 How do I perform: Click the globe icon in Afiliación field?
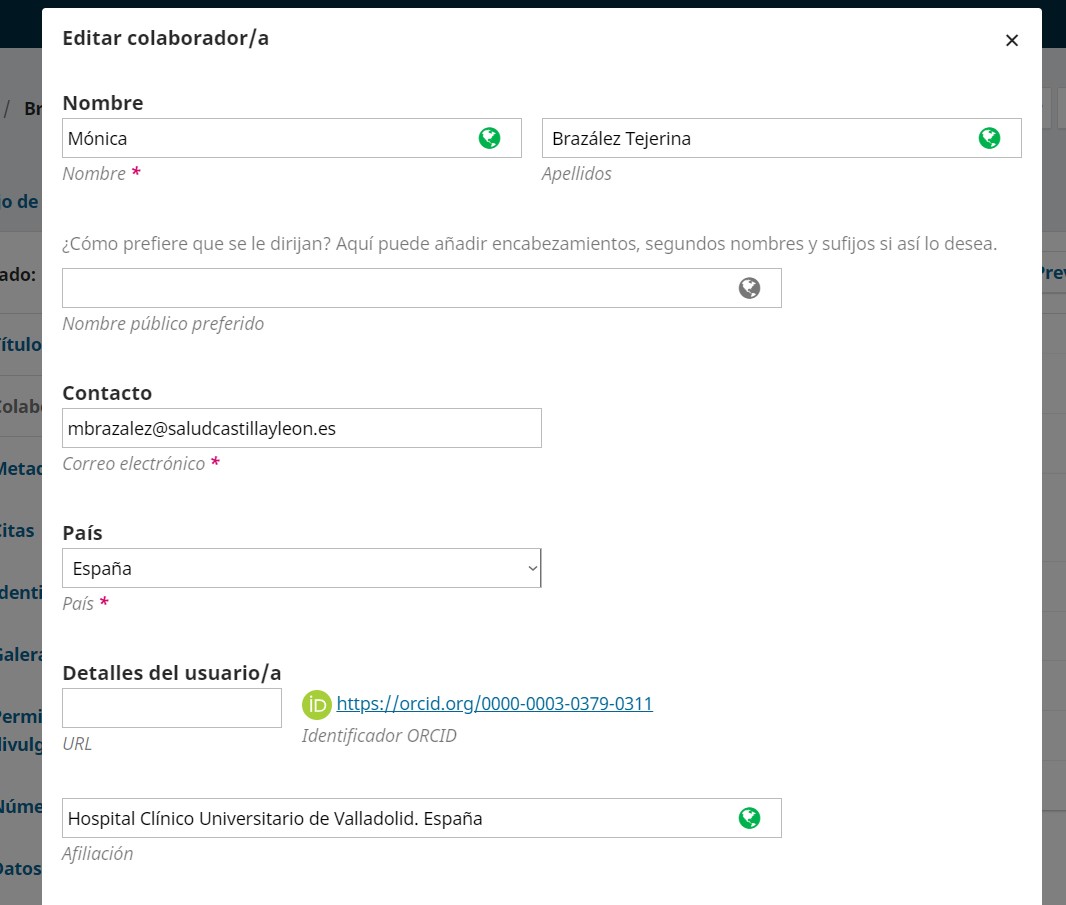tap(749, 818)
